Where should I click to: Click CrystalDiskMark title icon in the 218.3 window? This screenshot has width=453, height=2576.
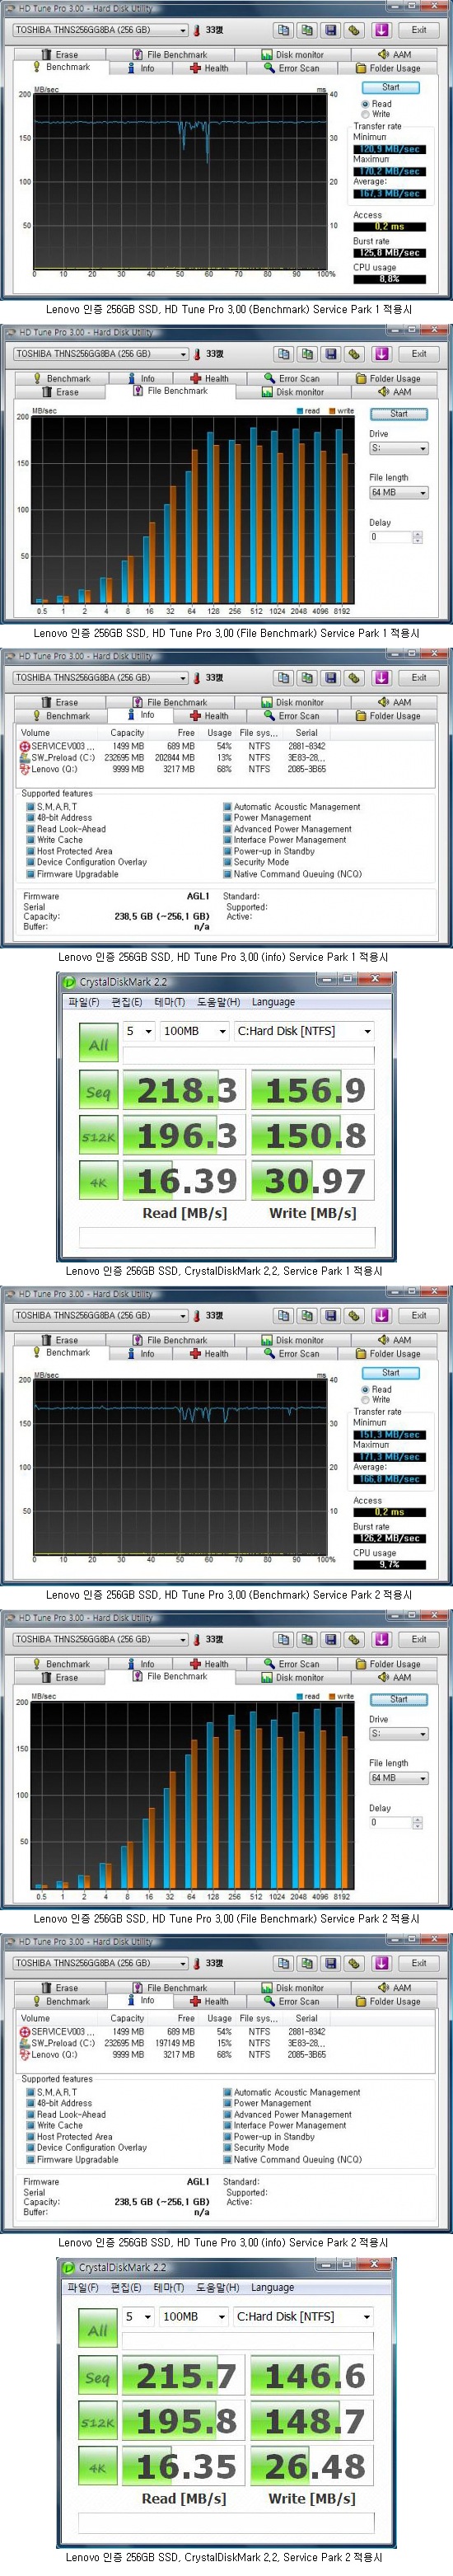point(70,982)
